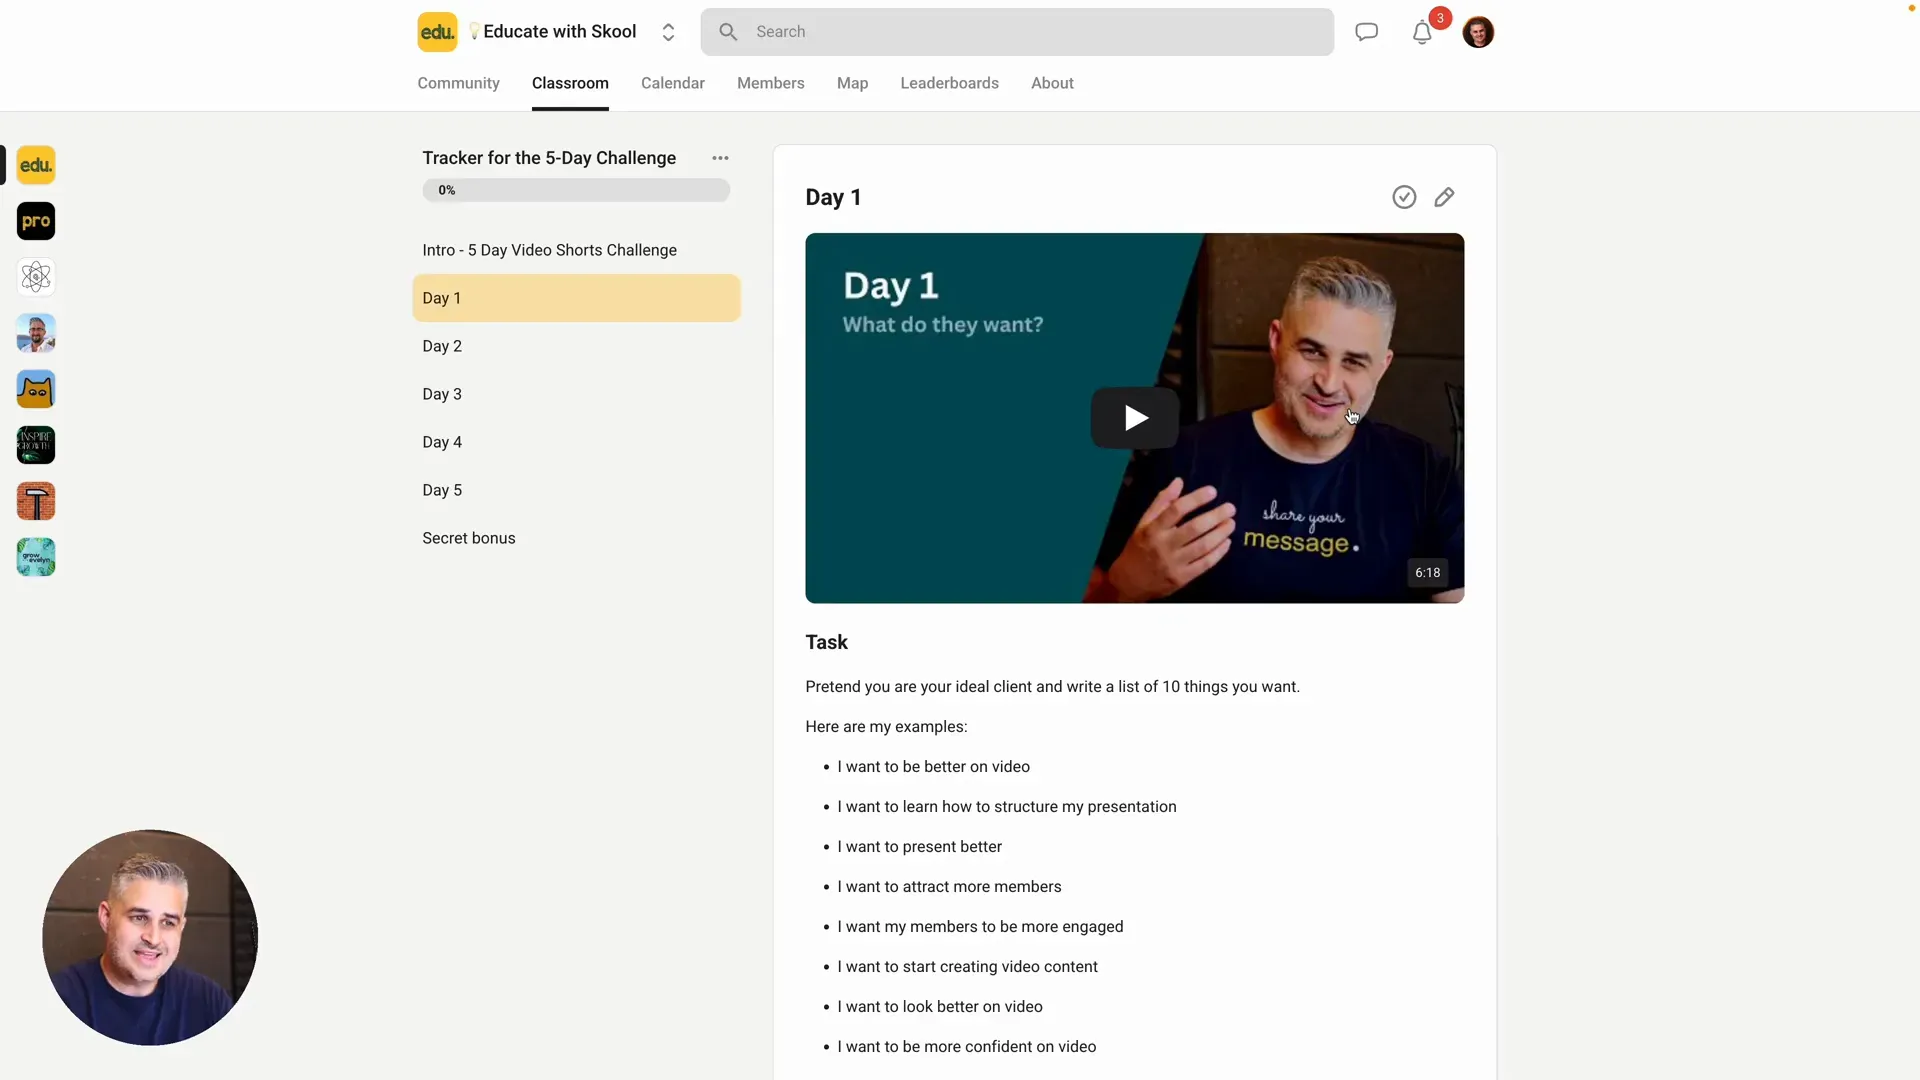The width and height of the screenshot is (1920, 1080).
Task: Click the Search input field
Action: click(1017, 32)
